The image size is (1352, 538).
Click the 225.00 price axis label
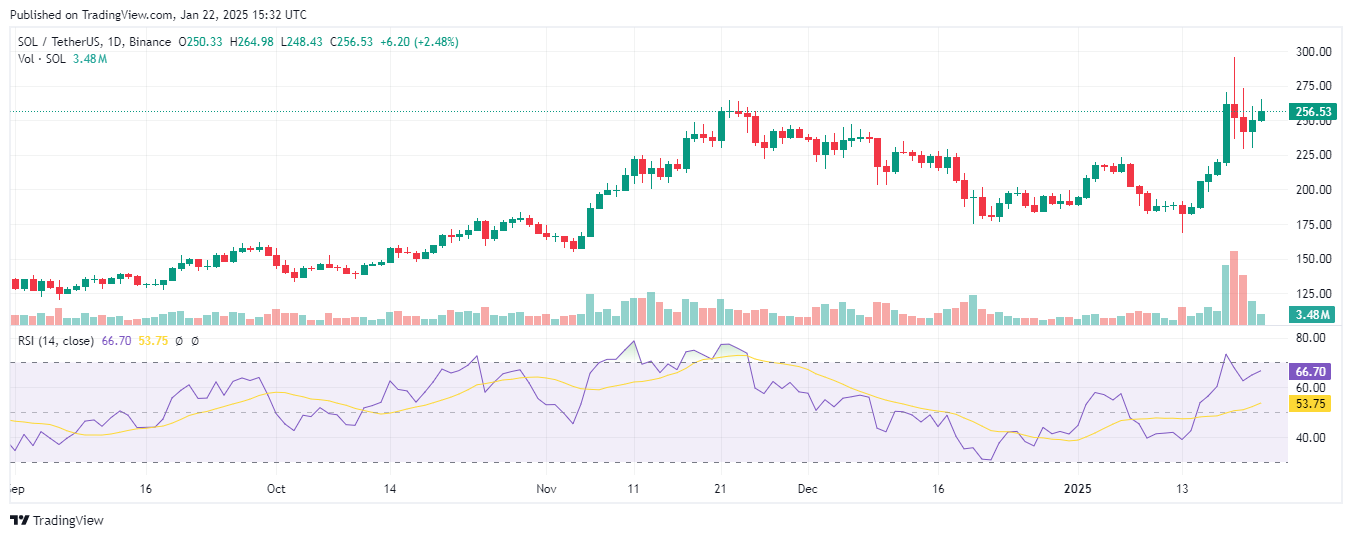(x=1313, y=155)
